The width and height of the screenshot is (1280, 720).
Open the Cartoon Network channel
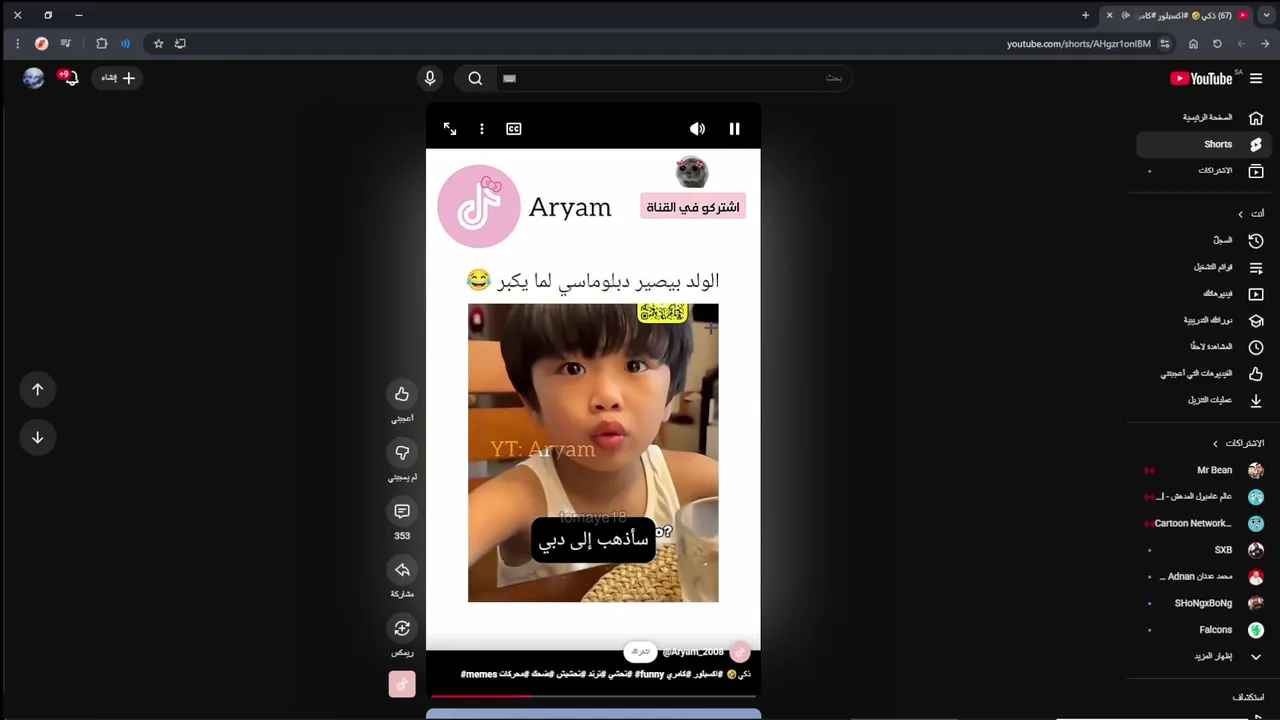click(1204, 523)
